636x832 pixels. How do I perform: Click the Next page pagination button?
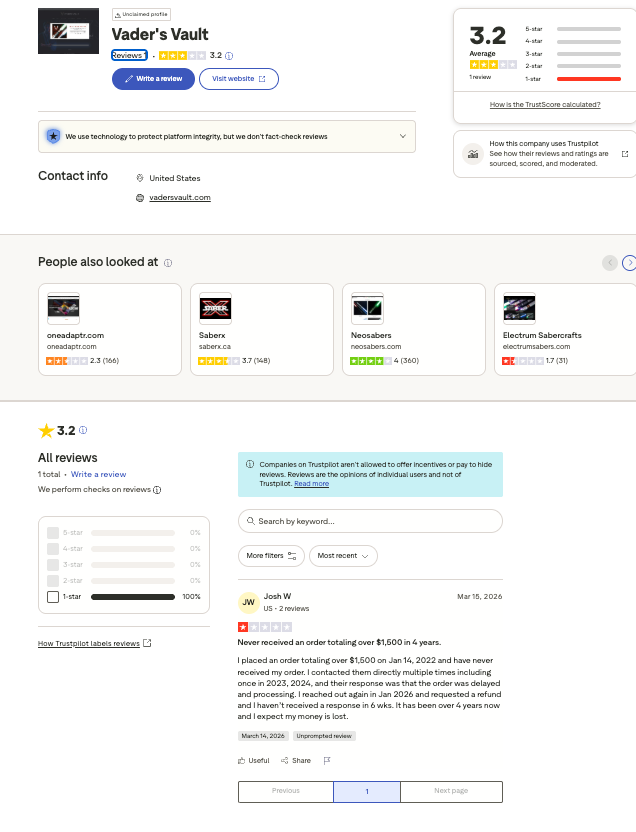pyautogui.click(x=451, y=791)
